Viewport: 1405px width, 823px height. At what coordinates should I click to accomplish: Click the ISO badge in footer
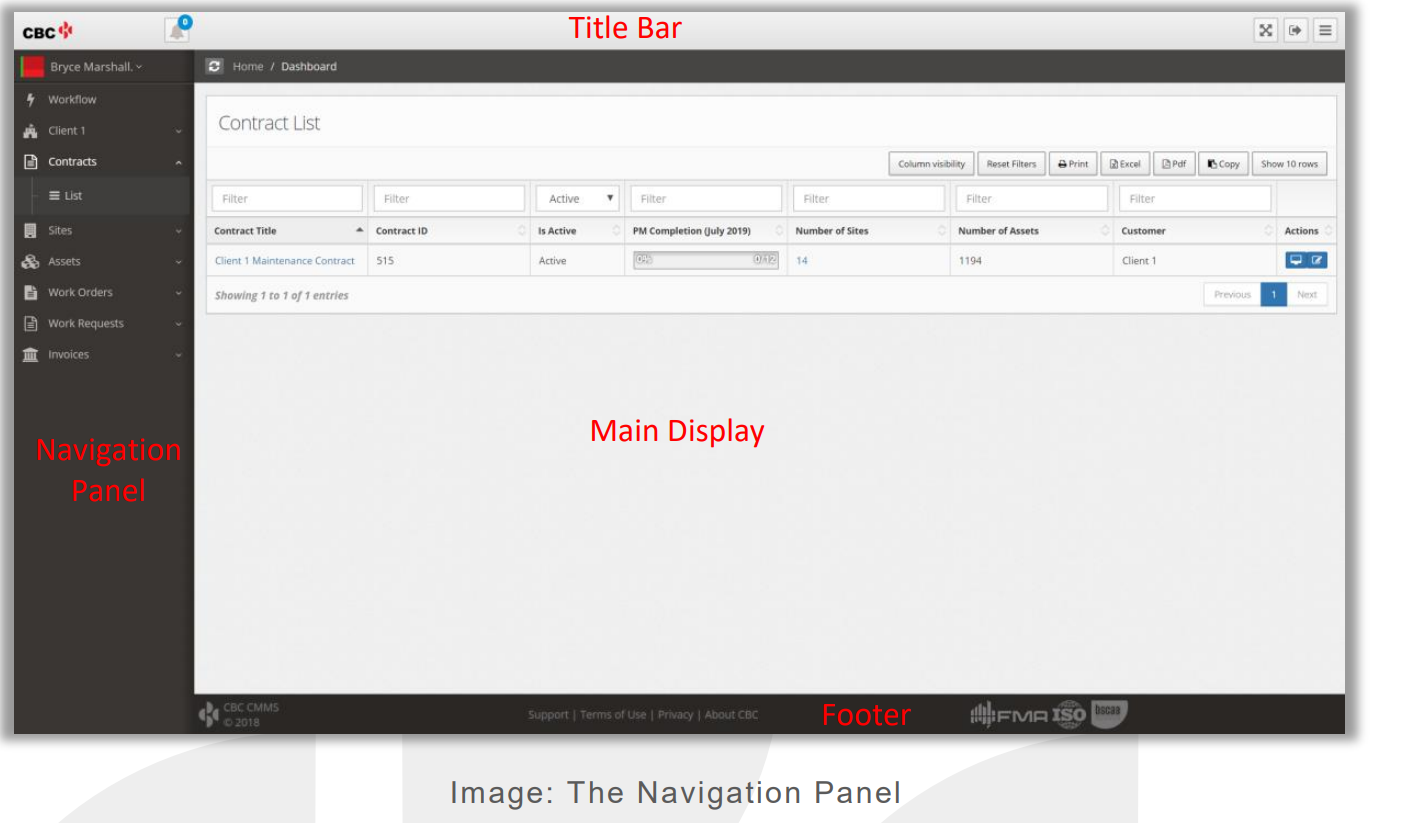click(x=1069, y=714)
